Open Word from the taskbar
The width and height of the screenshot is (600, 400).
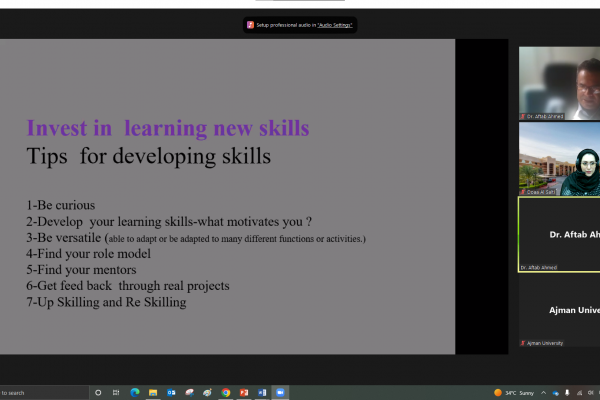[262, 392]
